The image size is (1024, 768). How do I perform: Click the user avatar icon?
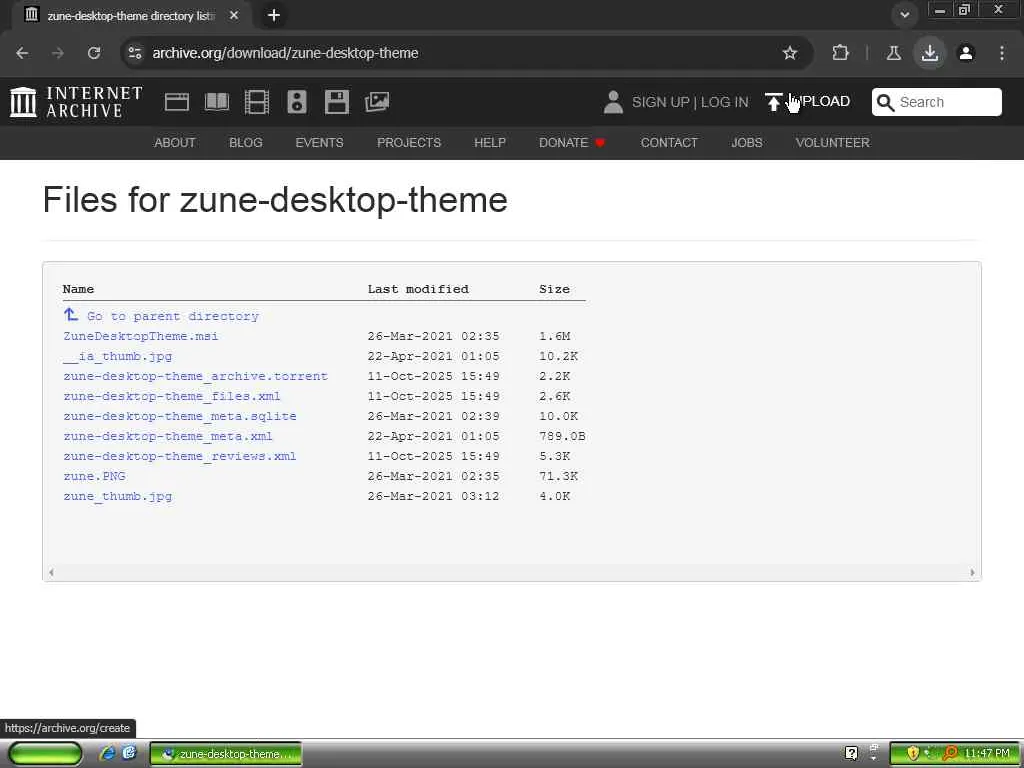613,102
